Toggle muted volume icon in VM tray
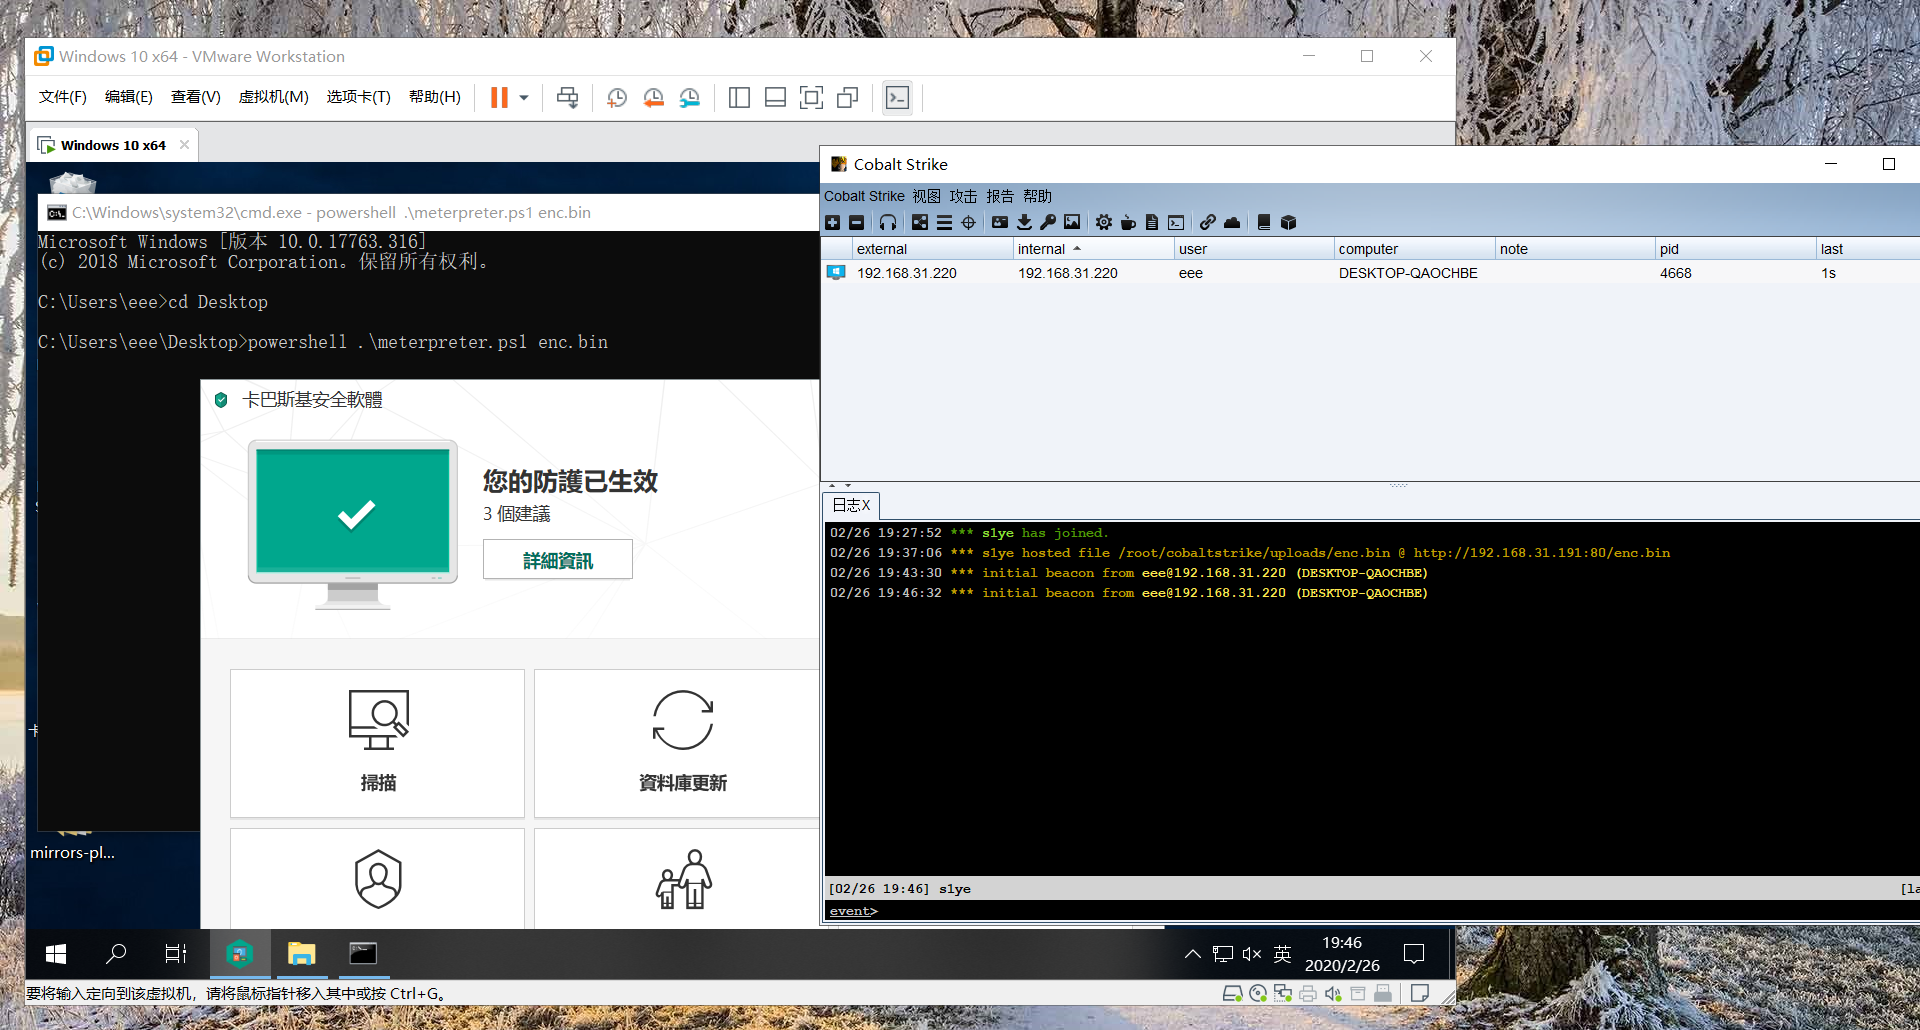 1252,954
